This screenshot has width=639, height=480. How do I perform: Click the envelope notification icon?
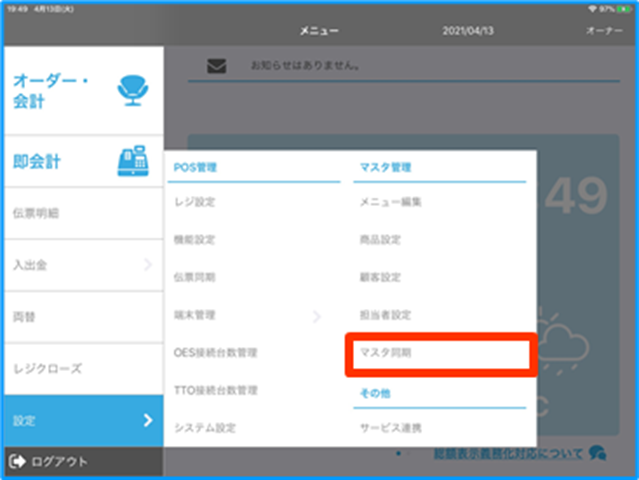(216, 67)
